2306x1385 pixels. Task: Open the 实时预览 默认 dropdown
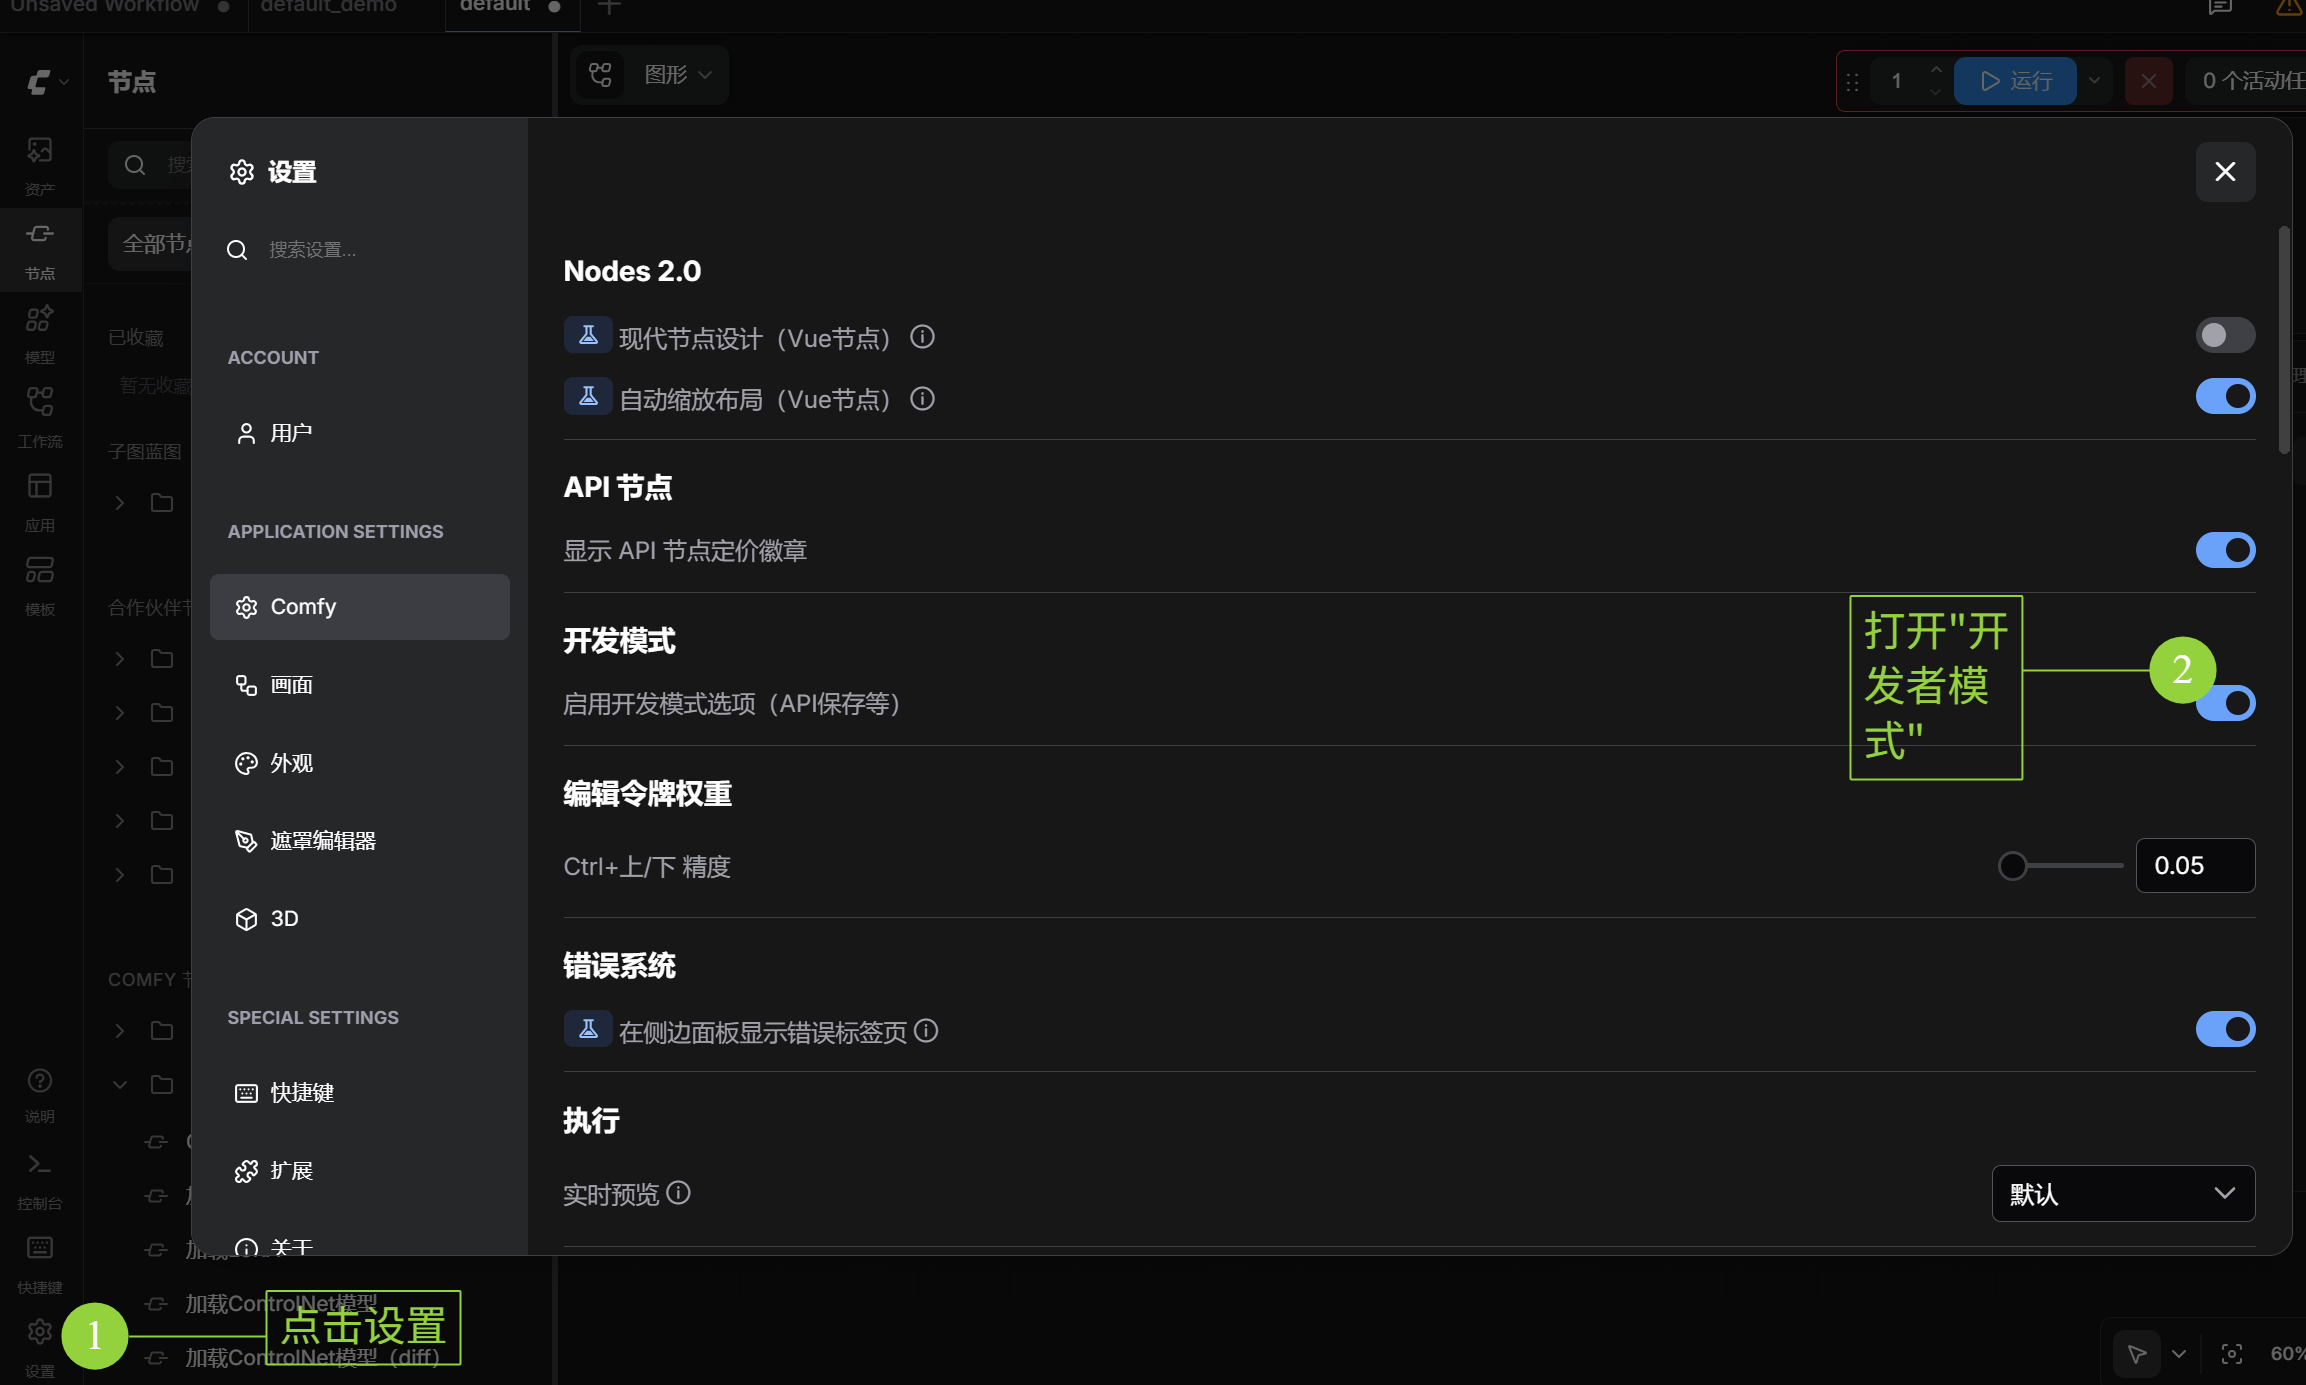click(x=2123, y=1193)
